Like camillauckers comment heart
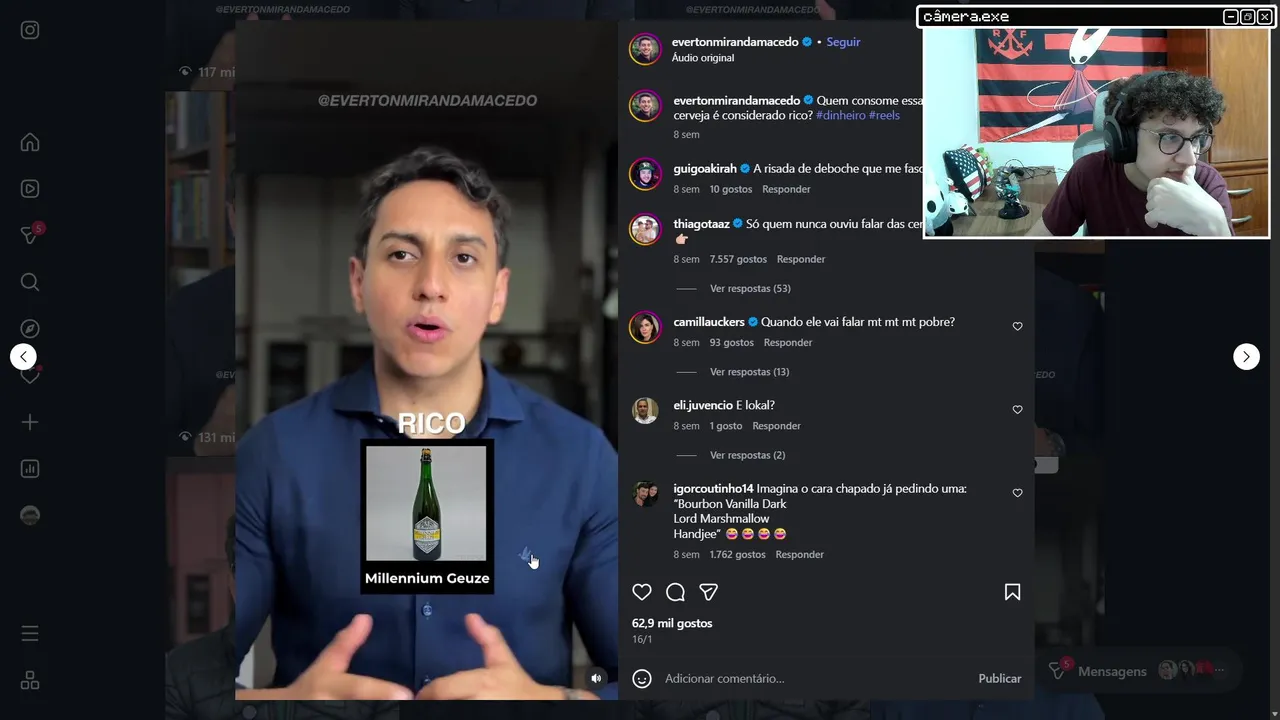 tap(1017, 326)
